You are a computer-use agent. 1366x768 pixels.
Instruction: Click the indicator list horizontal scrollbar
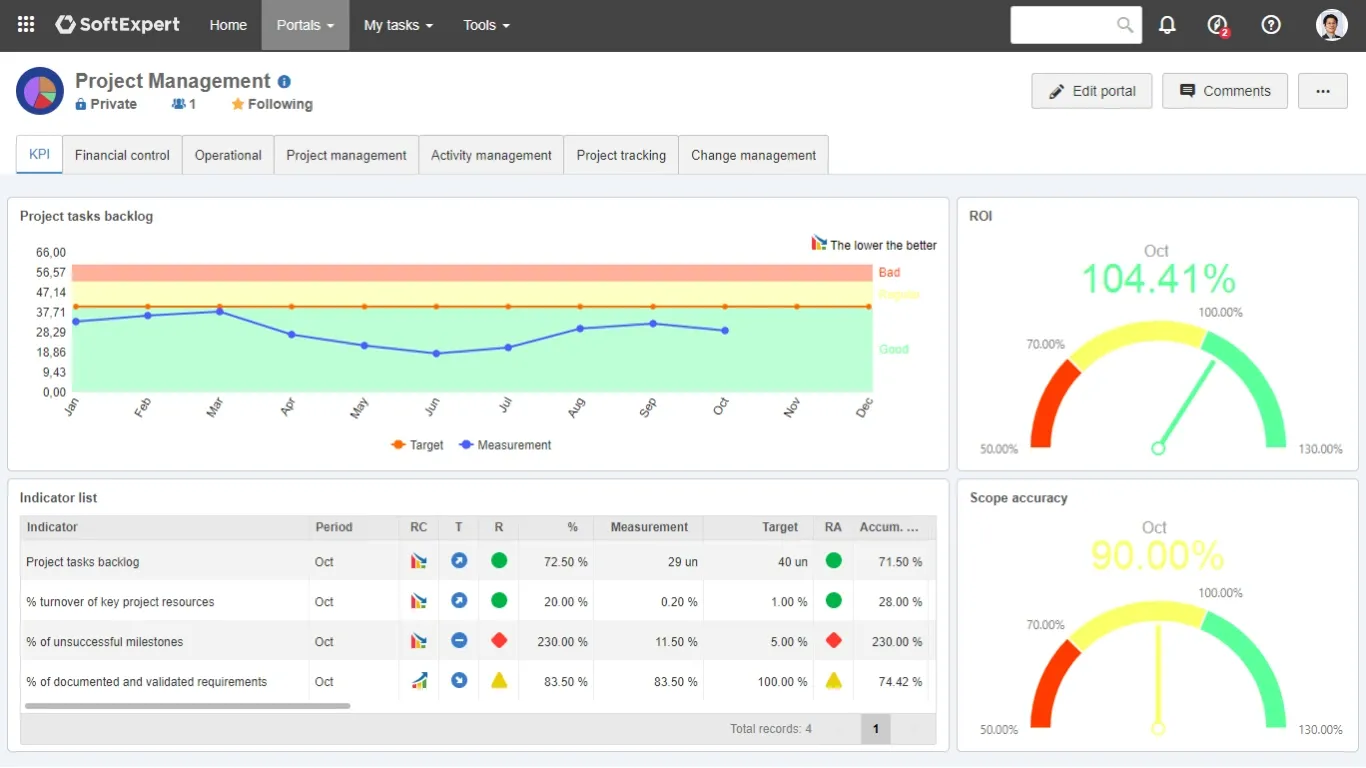[187, 706]
